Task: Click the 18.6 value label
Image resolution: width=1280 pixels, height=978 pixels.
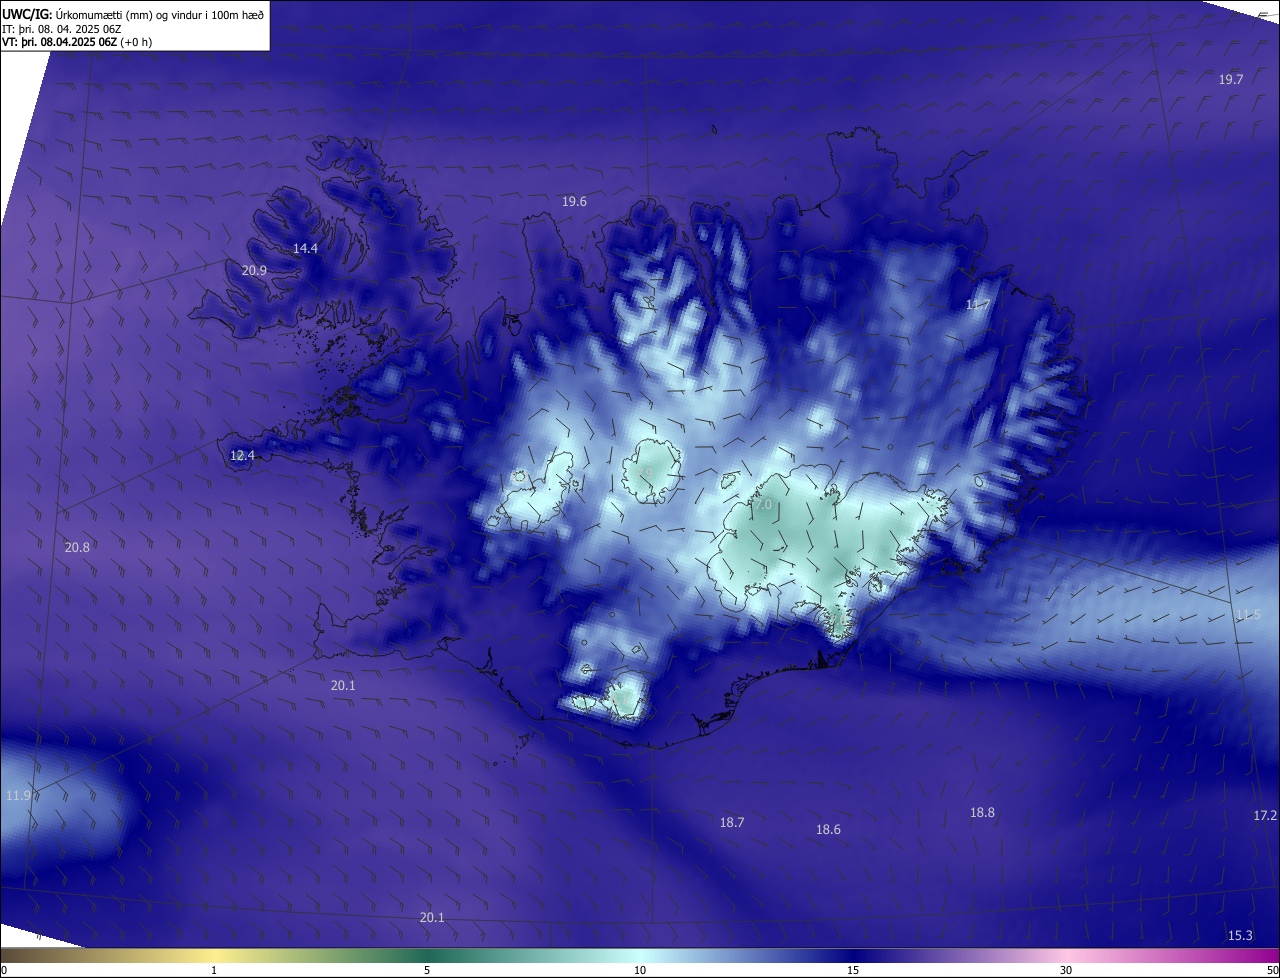Action: 828,829
